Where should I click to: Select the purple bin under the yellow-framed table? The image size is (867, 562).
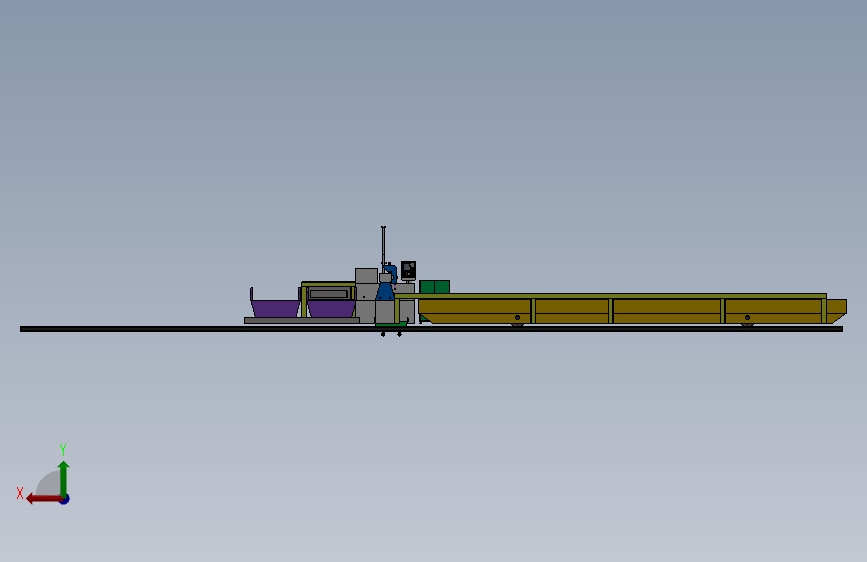(331, 308)
